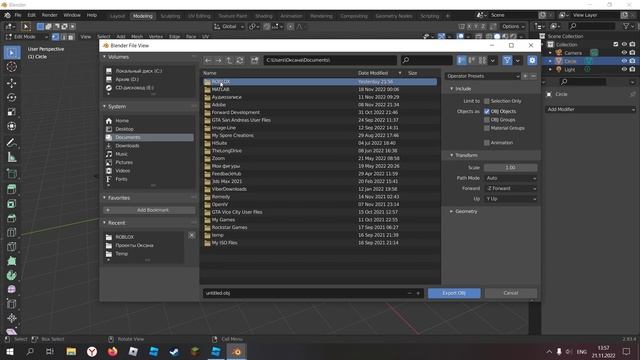This screenshot has width=640, height=360.
Task: Toggle Light visibility eye in outliner
Action: [624, 70]
